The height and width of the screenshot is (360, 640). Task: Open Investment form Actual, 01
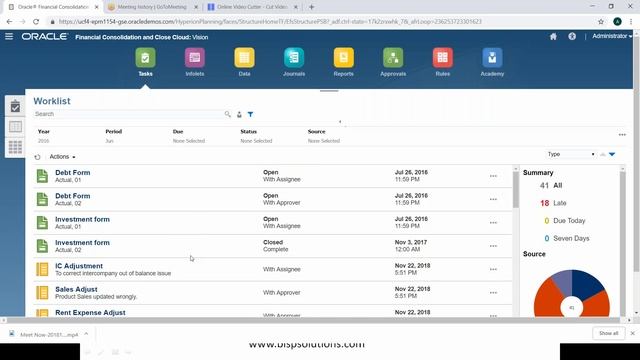point(82,219)
